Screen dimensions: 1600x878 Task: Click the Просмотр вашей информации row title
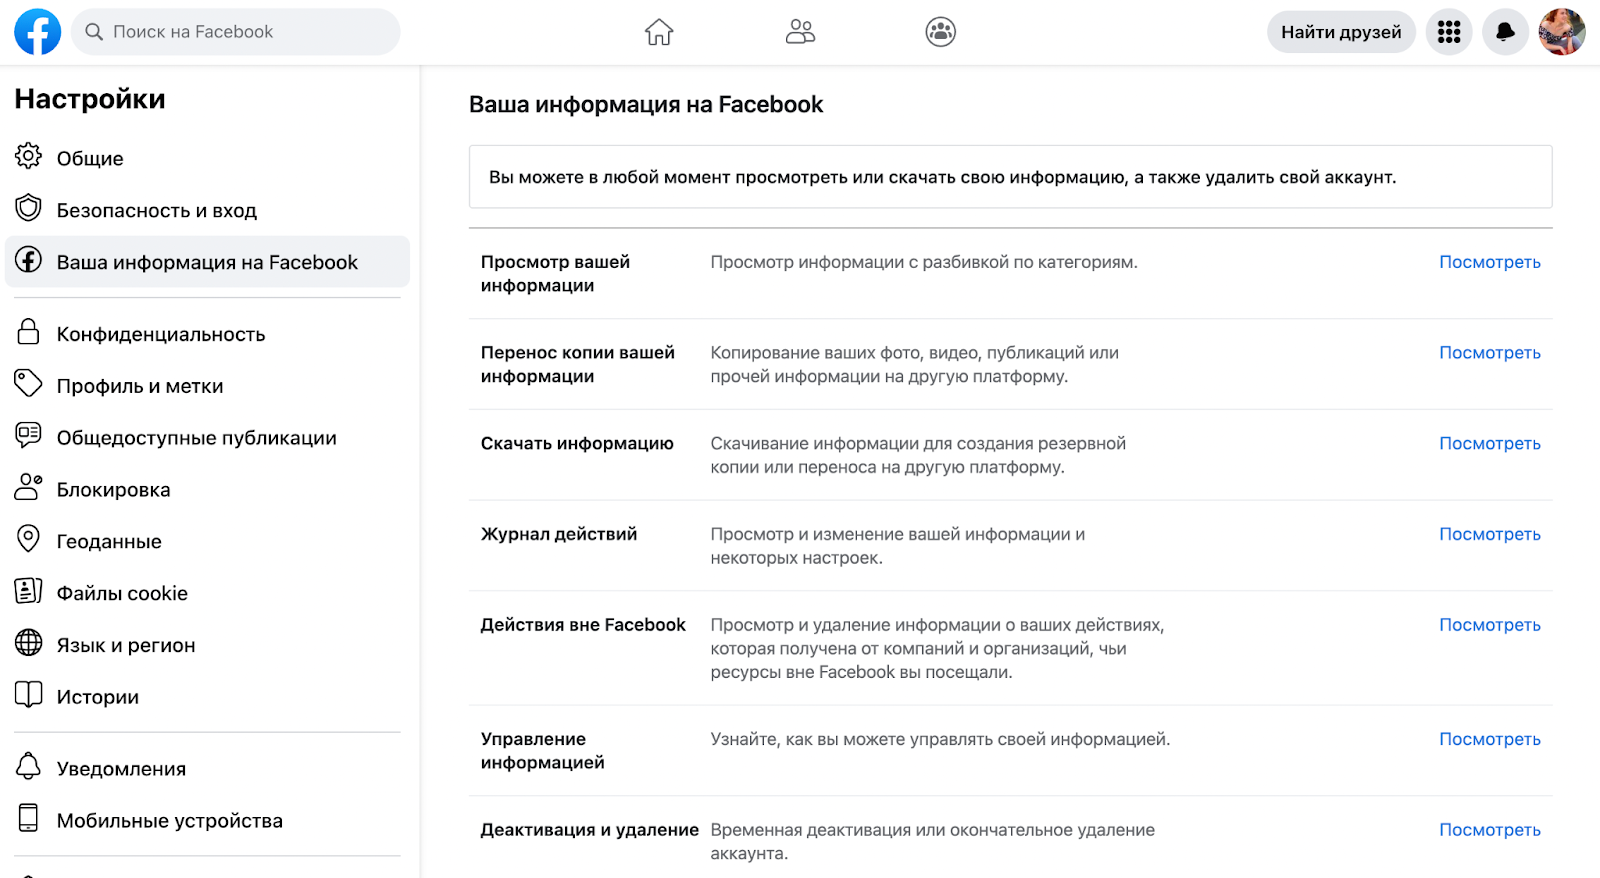[555, 274]
